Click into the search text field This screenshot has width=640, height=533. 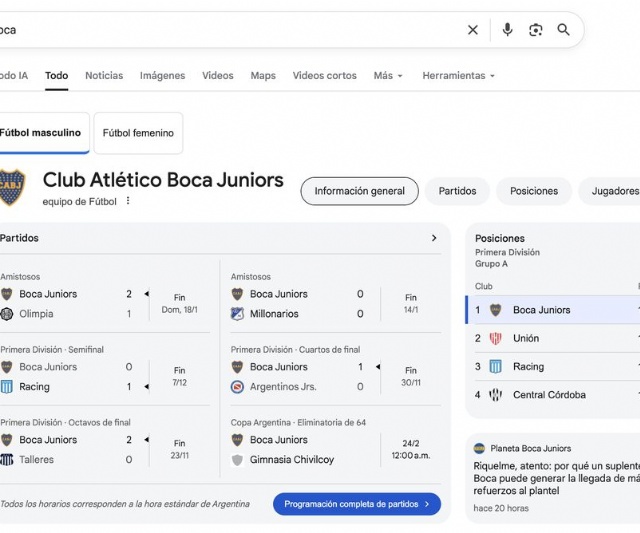click(230, 30)
